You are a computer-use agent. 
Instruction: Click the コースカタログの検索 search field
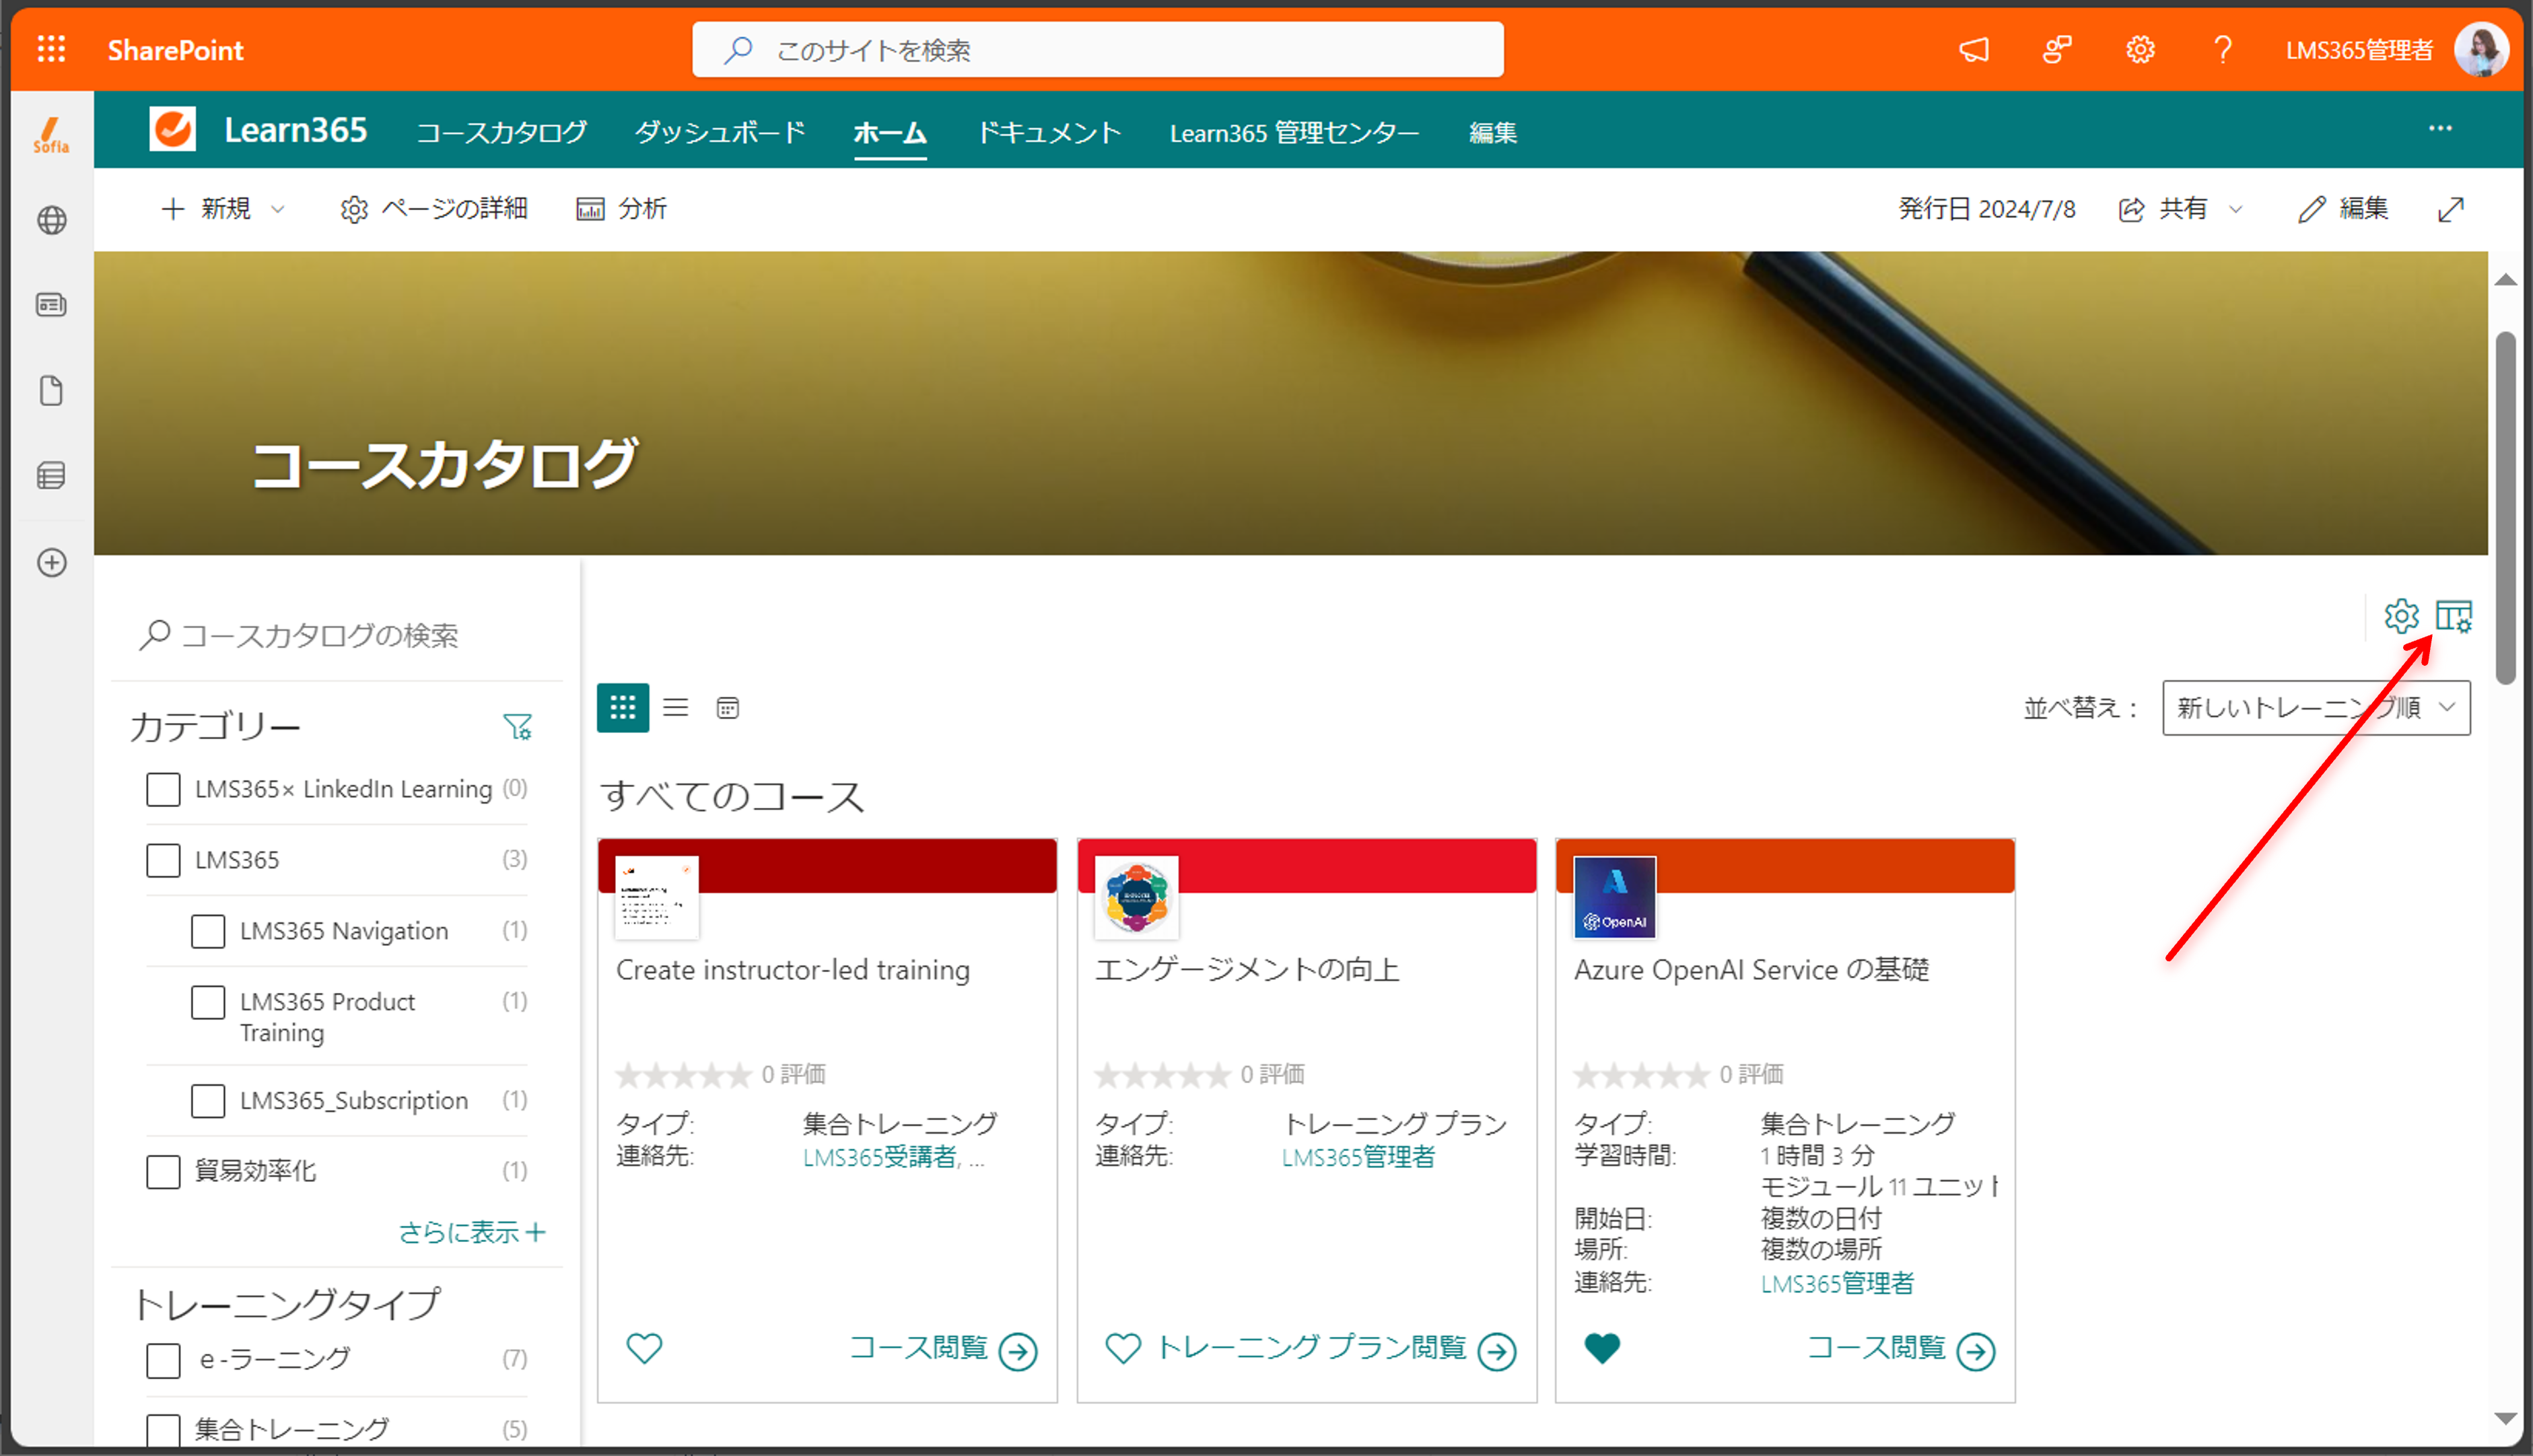coord(337,635)
